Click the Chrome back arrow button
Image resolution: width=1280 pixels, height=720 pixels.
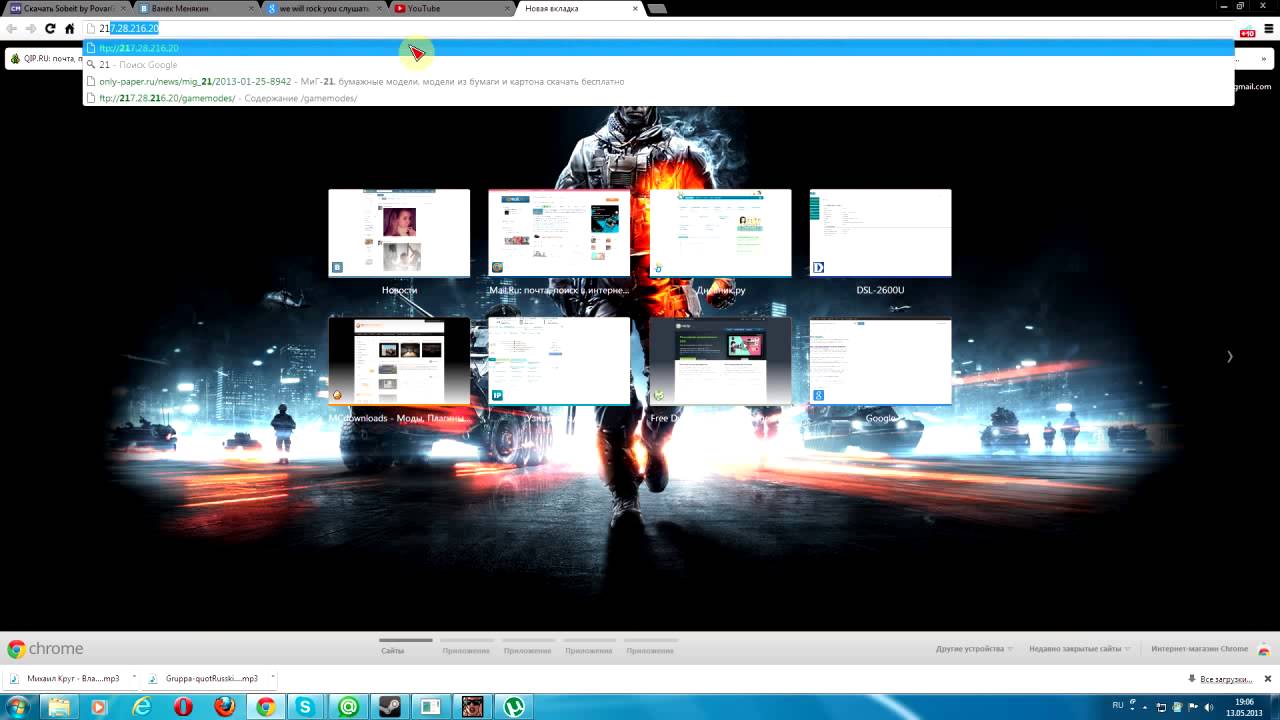[x=11, y=29]
